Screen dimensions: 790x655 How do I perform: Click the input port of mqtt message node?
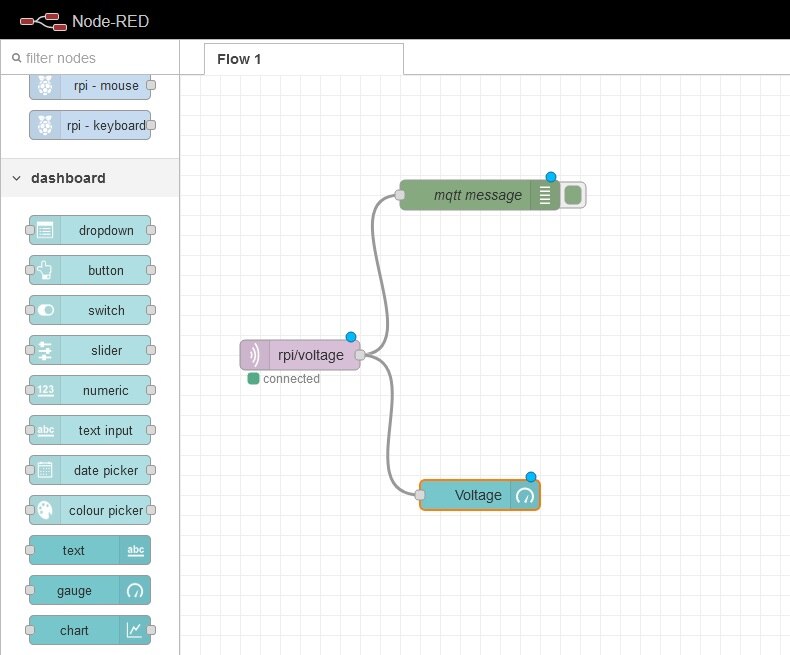tap(400, 195)
